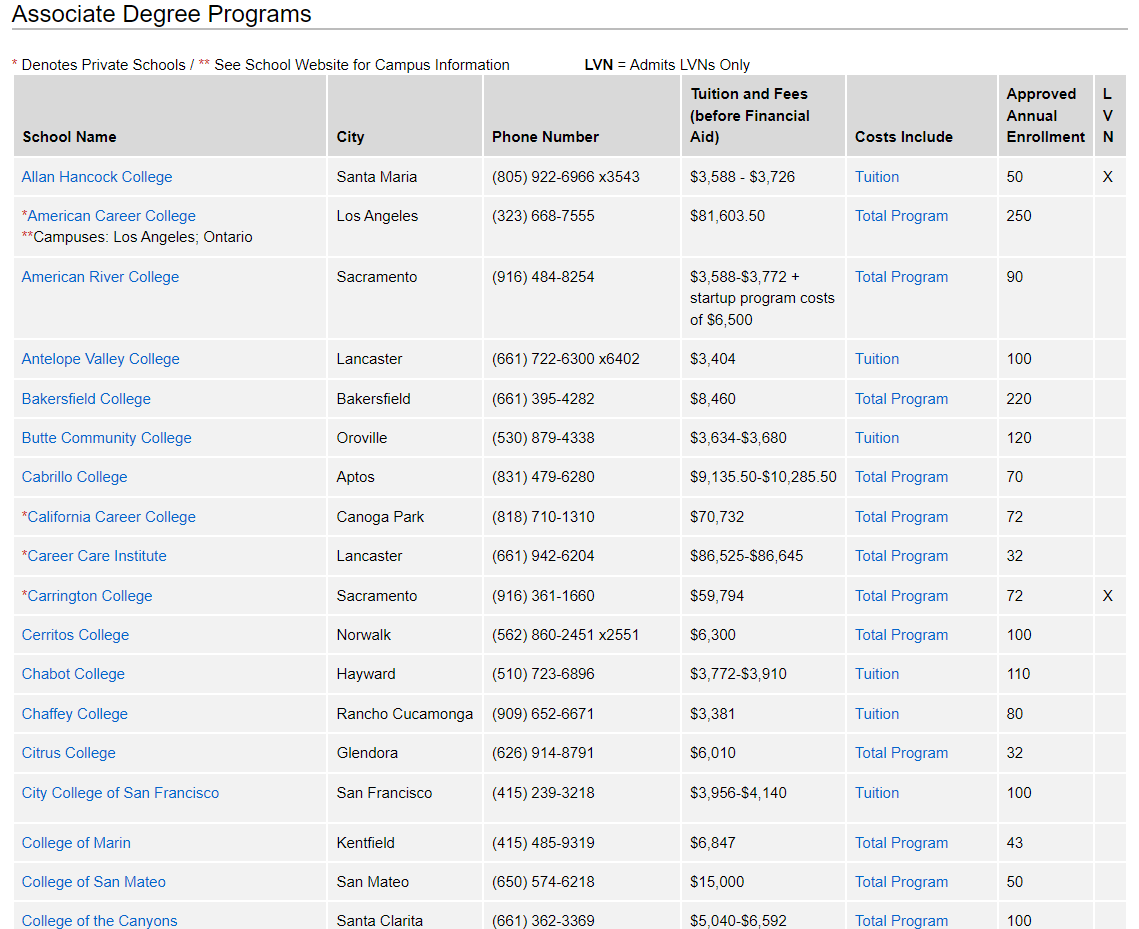Image resolution: width=1139 pixels, height=929 pixels.
Task: Open Chaffey College link
Action: [x=74, y=714]
